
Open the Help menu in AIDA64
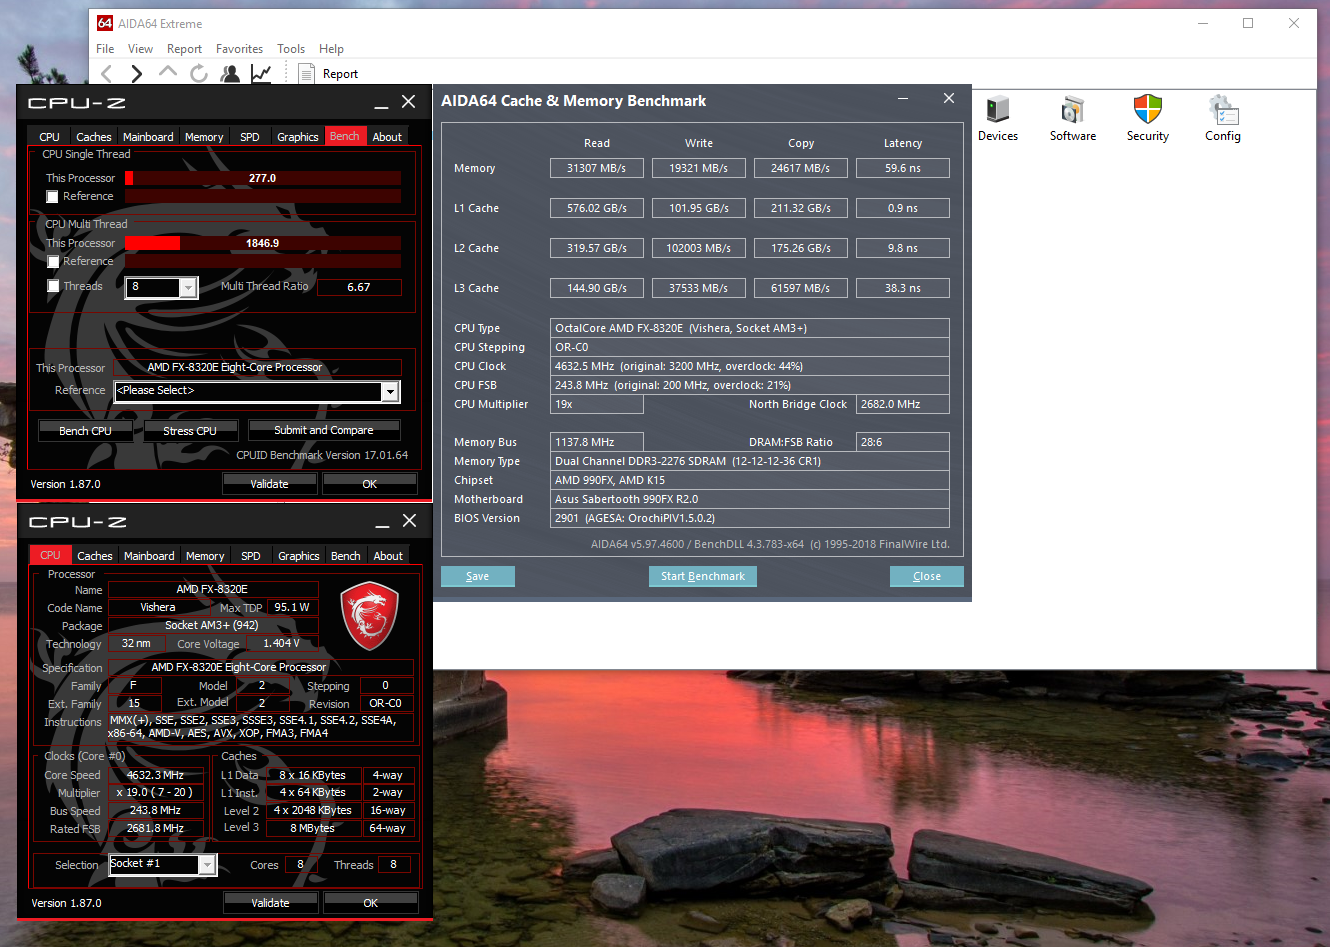point(331,49)
